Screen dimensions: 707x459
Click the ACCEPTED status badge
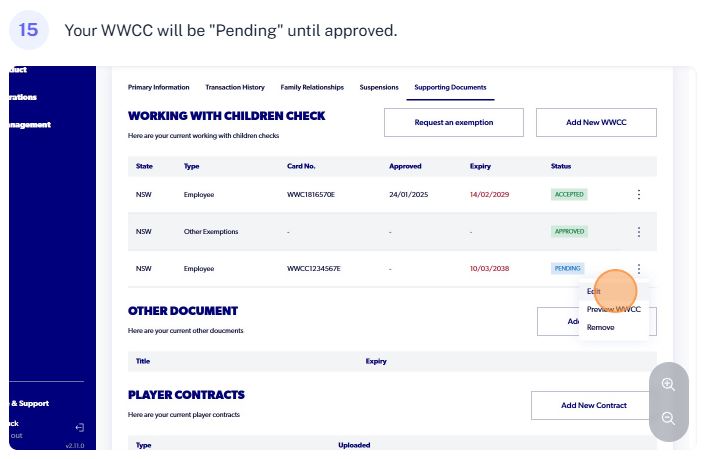tap(569, 194)
